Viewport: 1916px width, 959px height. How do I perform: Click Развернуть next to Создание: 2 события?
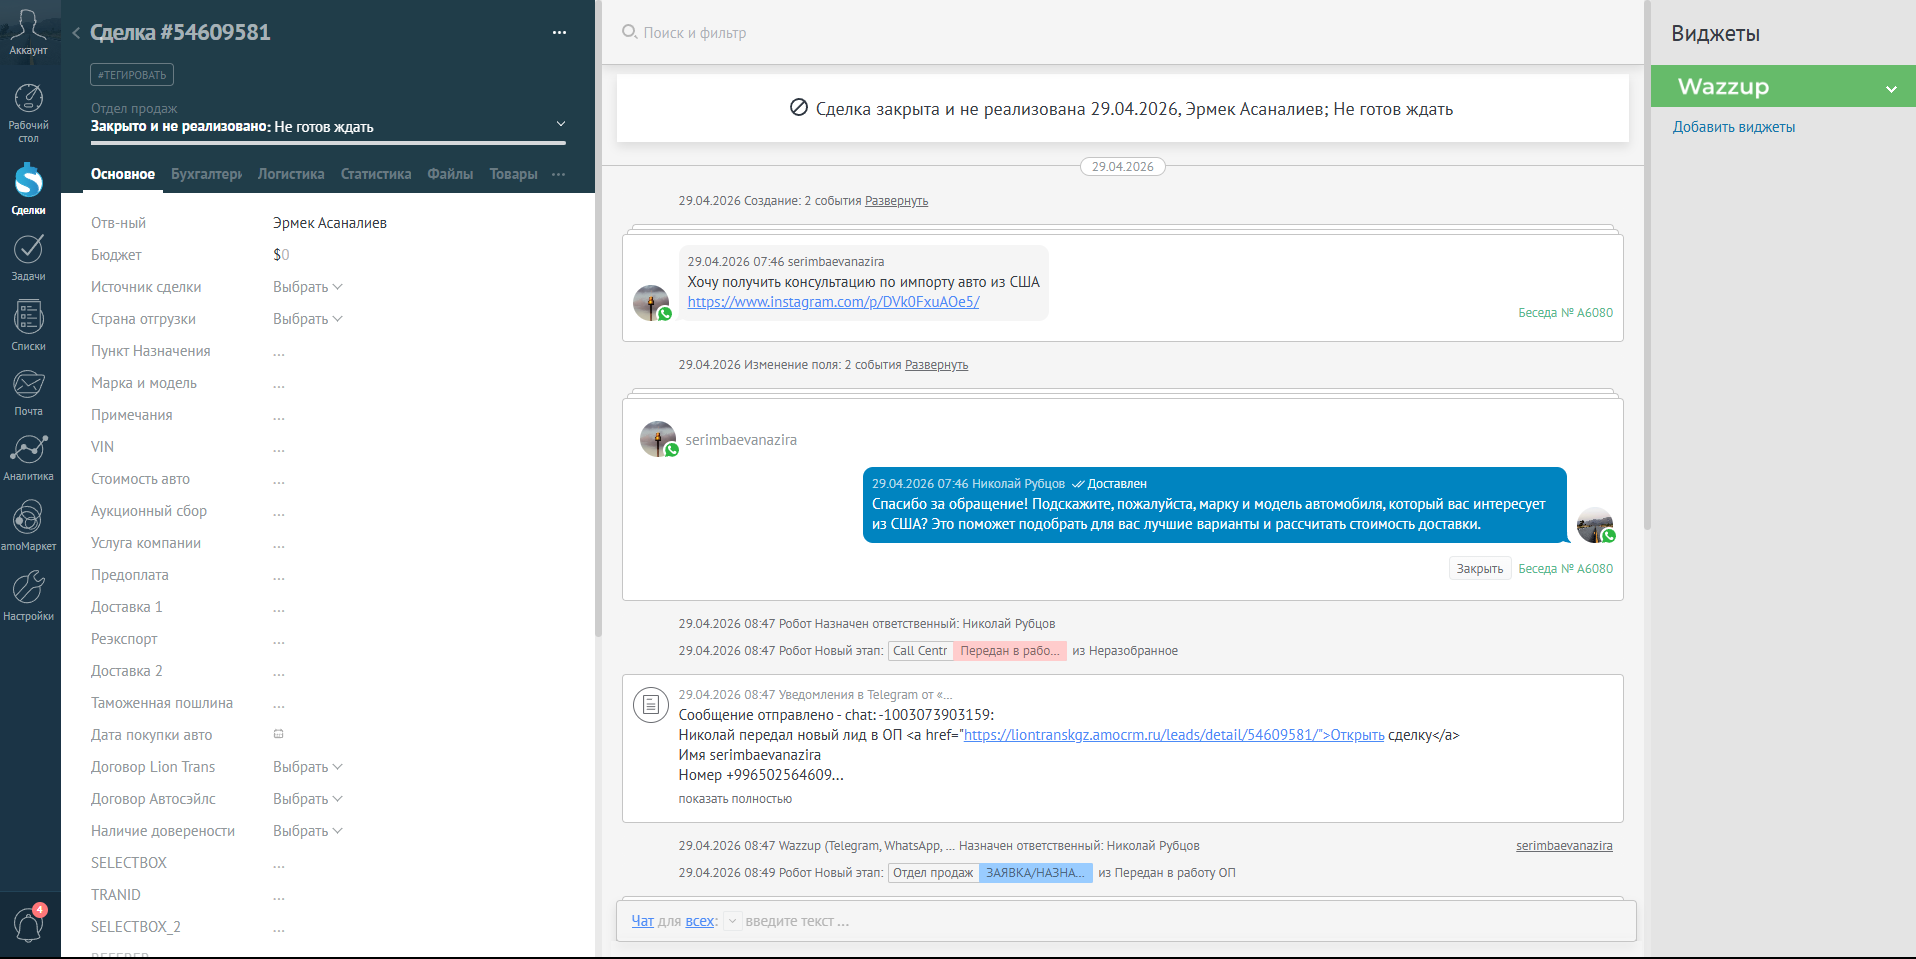point(896,201)
